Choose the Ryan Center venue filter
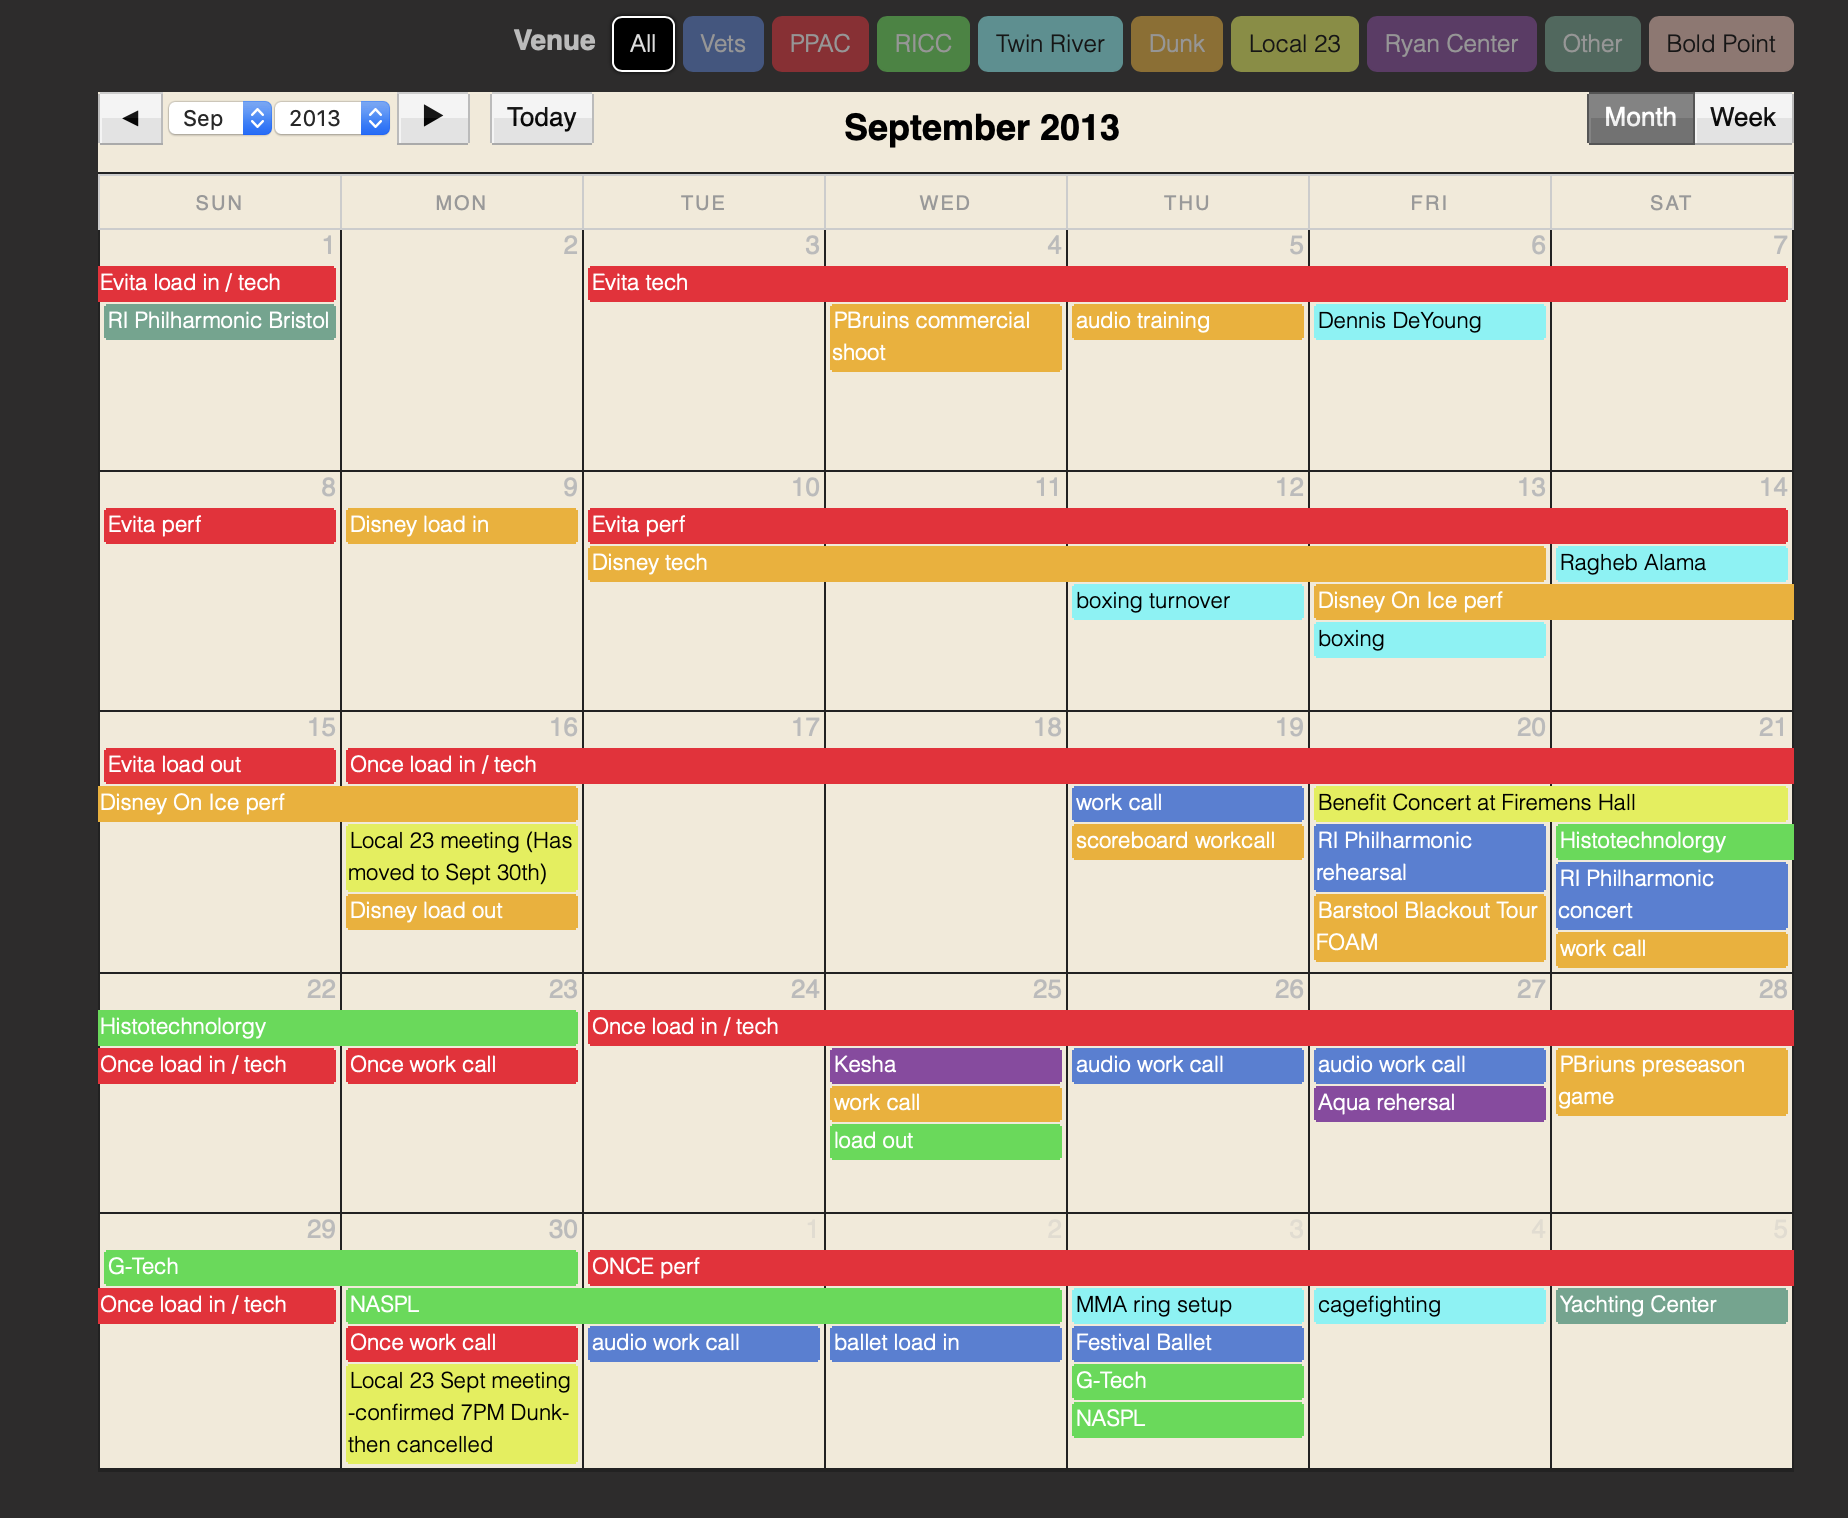Screen dimensions: 1848x1518 (1450, 44)
